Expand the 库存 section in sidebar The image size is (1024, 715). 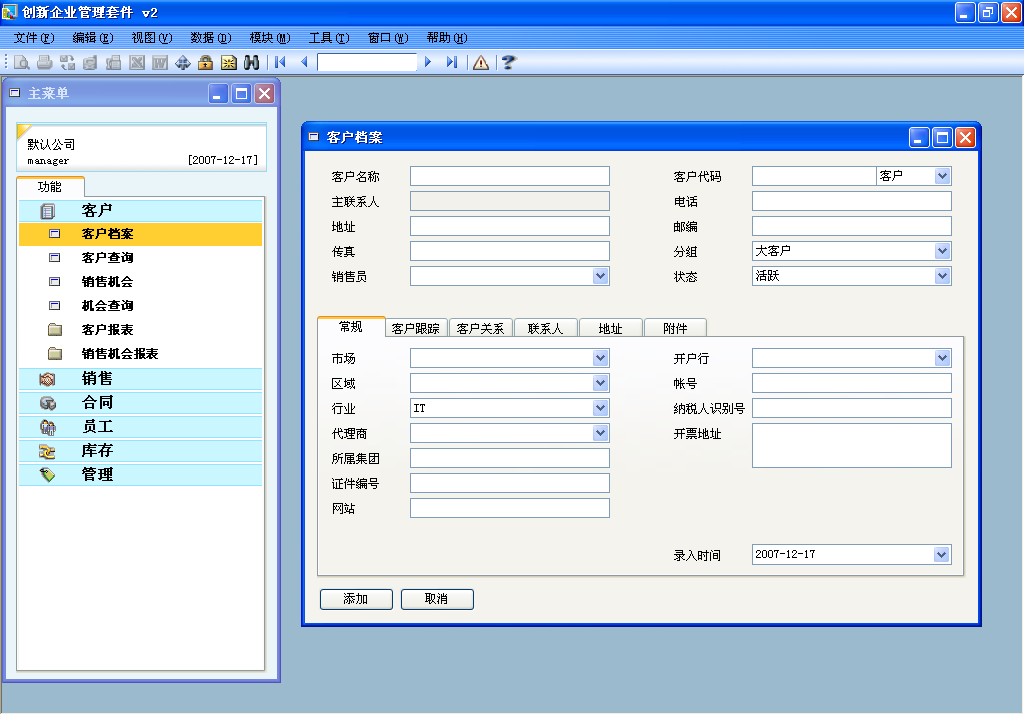[97, 451]
